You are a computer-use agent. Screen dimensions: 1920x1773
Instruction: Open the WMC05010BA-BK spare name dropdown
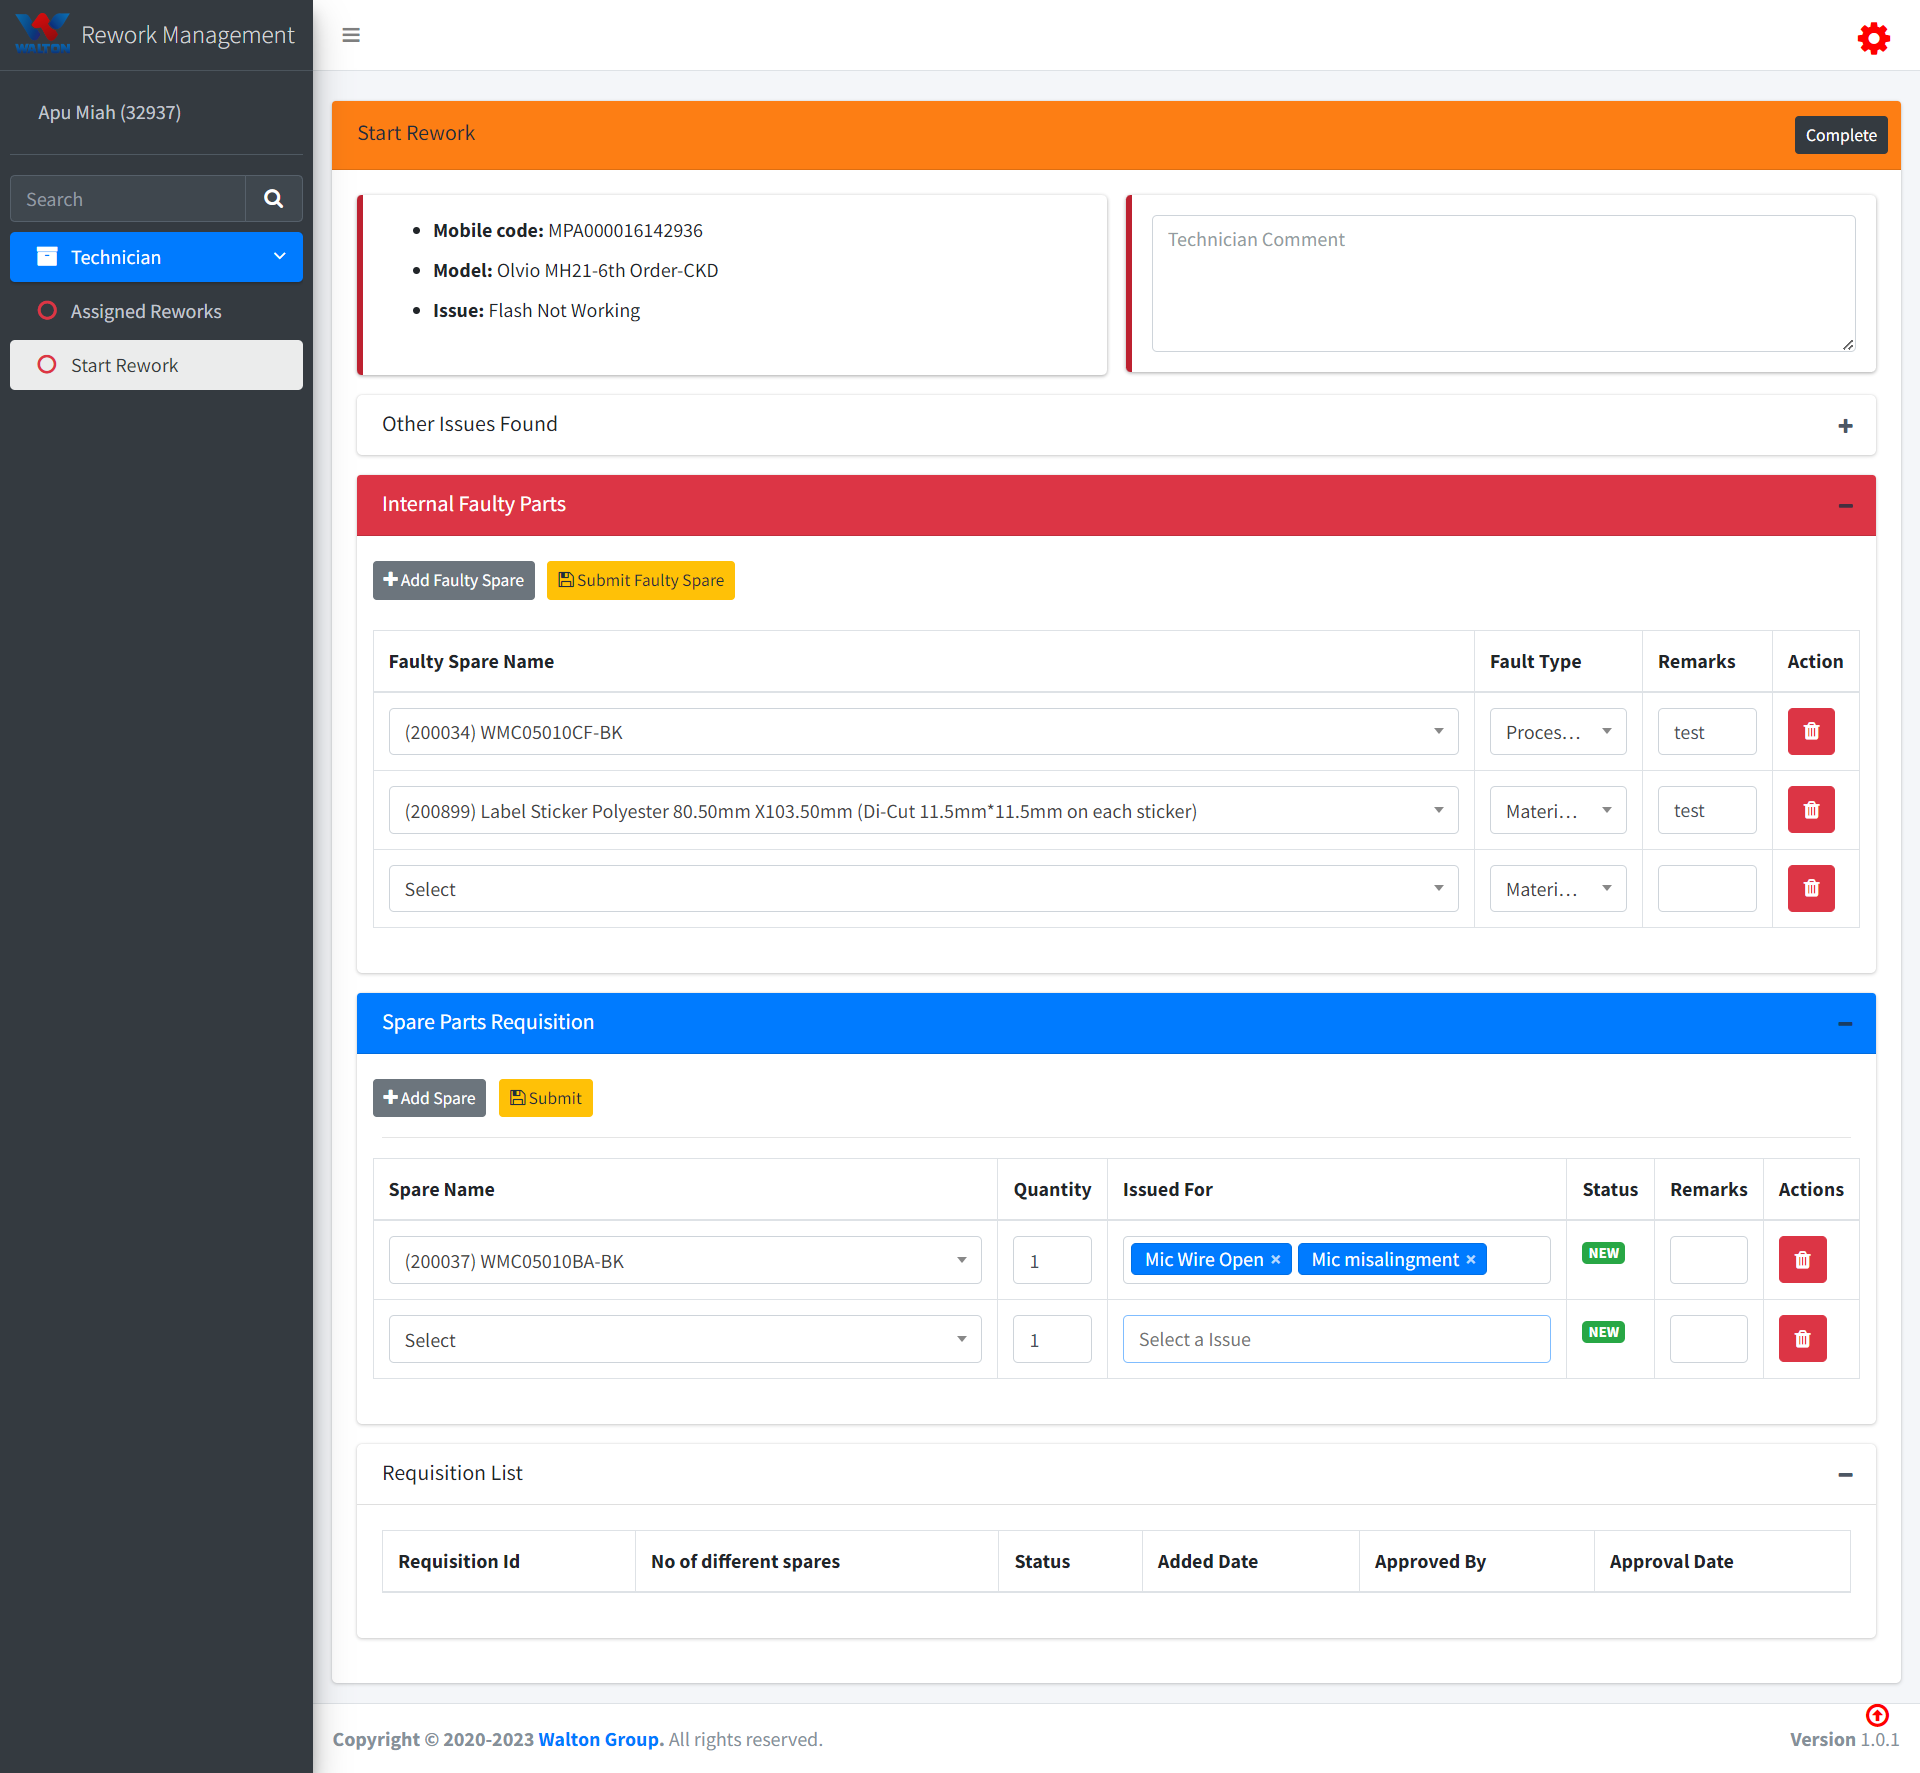684,1261
